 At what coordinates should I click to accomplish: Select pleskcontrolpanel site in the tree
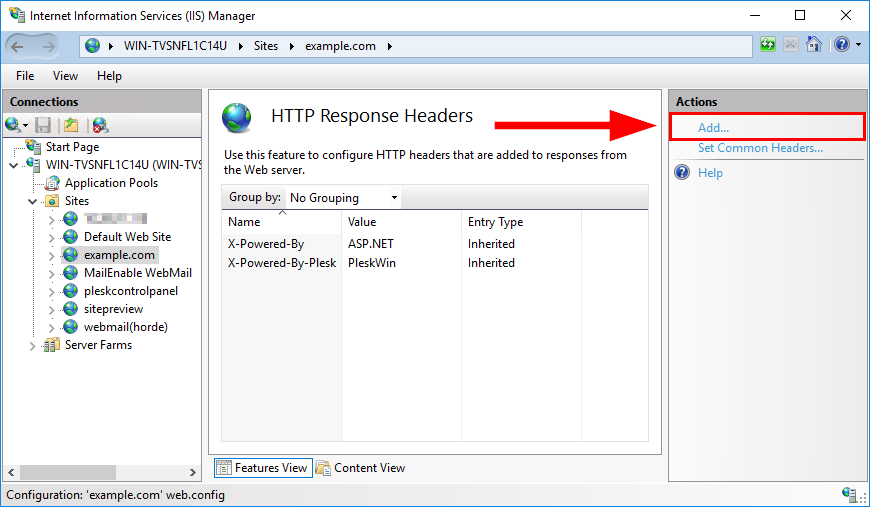tap(130, 291)
